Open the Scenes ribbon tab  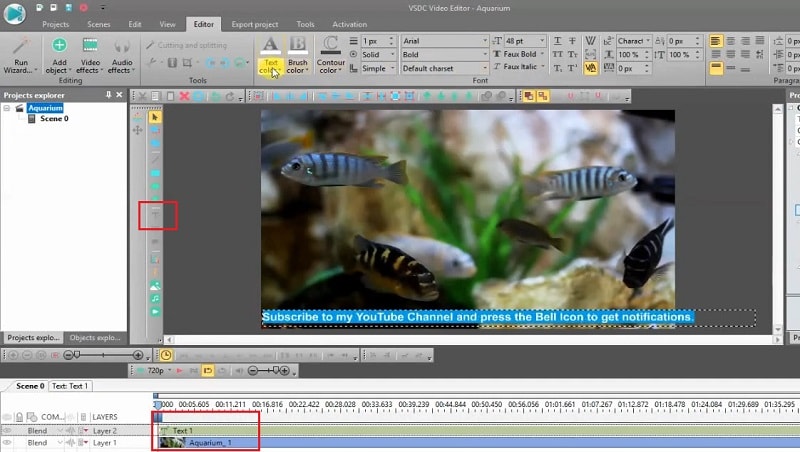pos(98,24)
